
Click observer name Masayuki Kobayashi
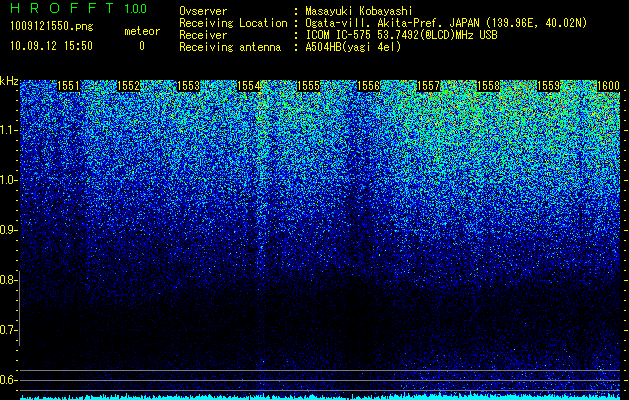tap(359, 11)
